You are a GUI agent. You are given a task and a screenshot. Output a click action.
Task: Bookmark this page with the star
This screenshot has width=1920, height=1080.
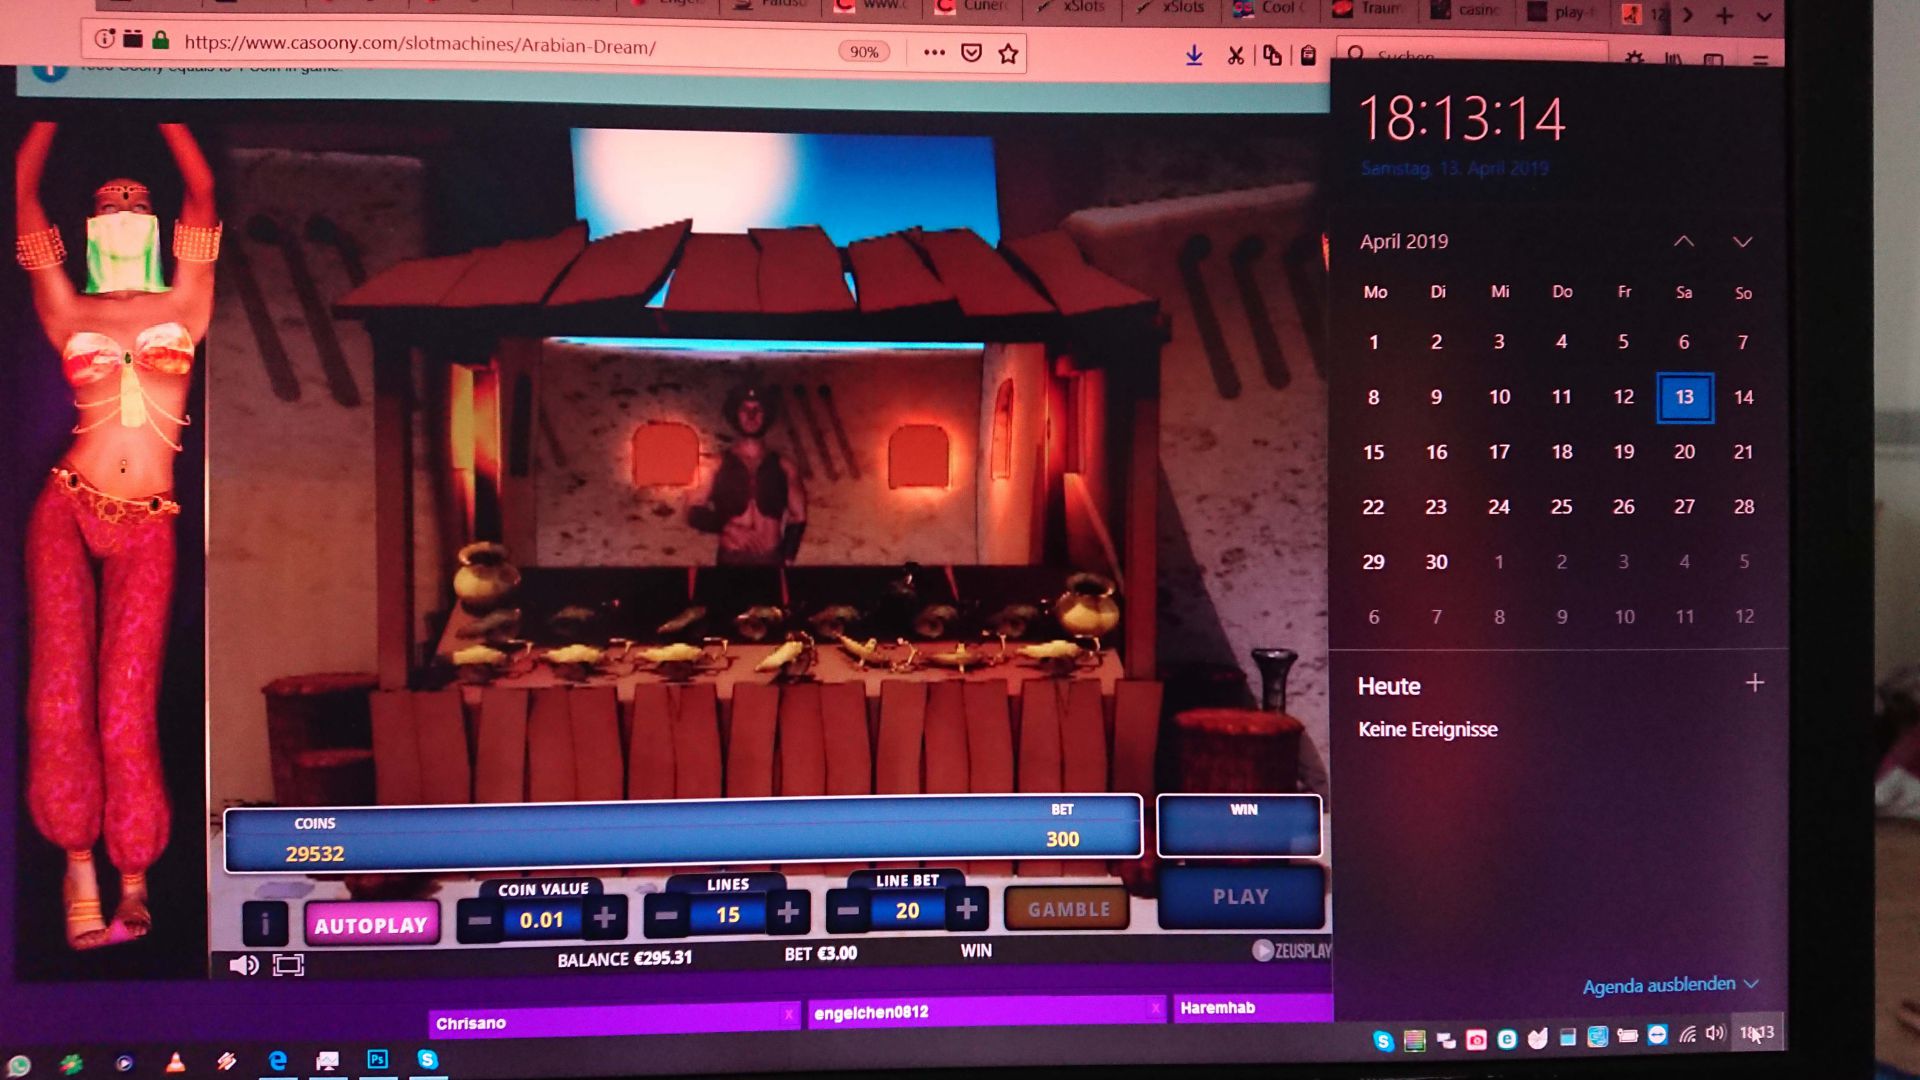[x=1008, y=54]
